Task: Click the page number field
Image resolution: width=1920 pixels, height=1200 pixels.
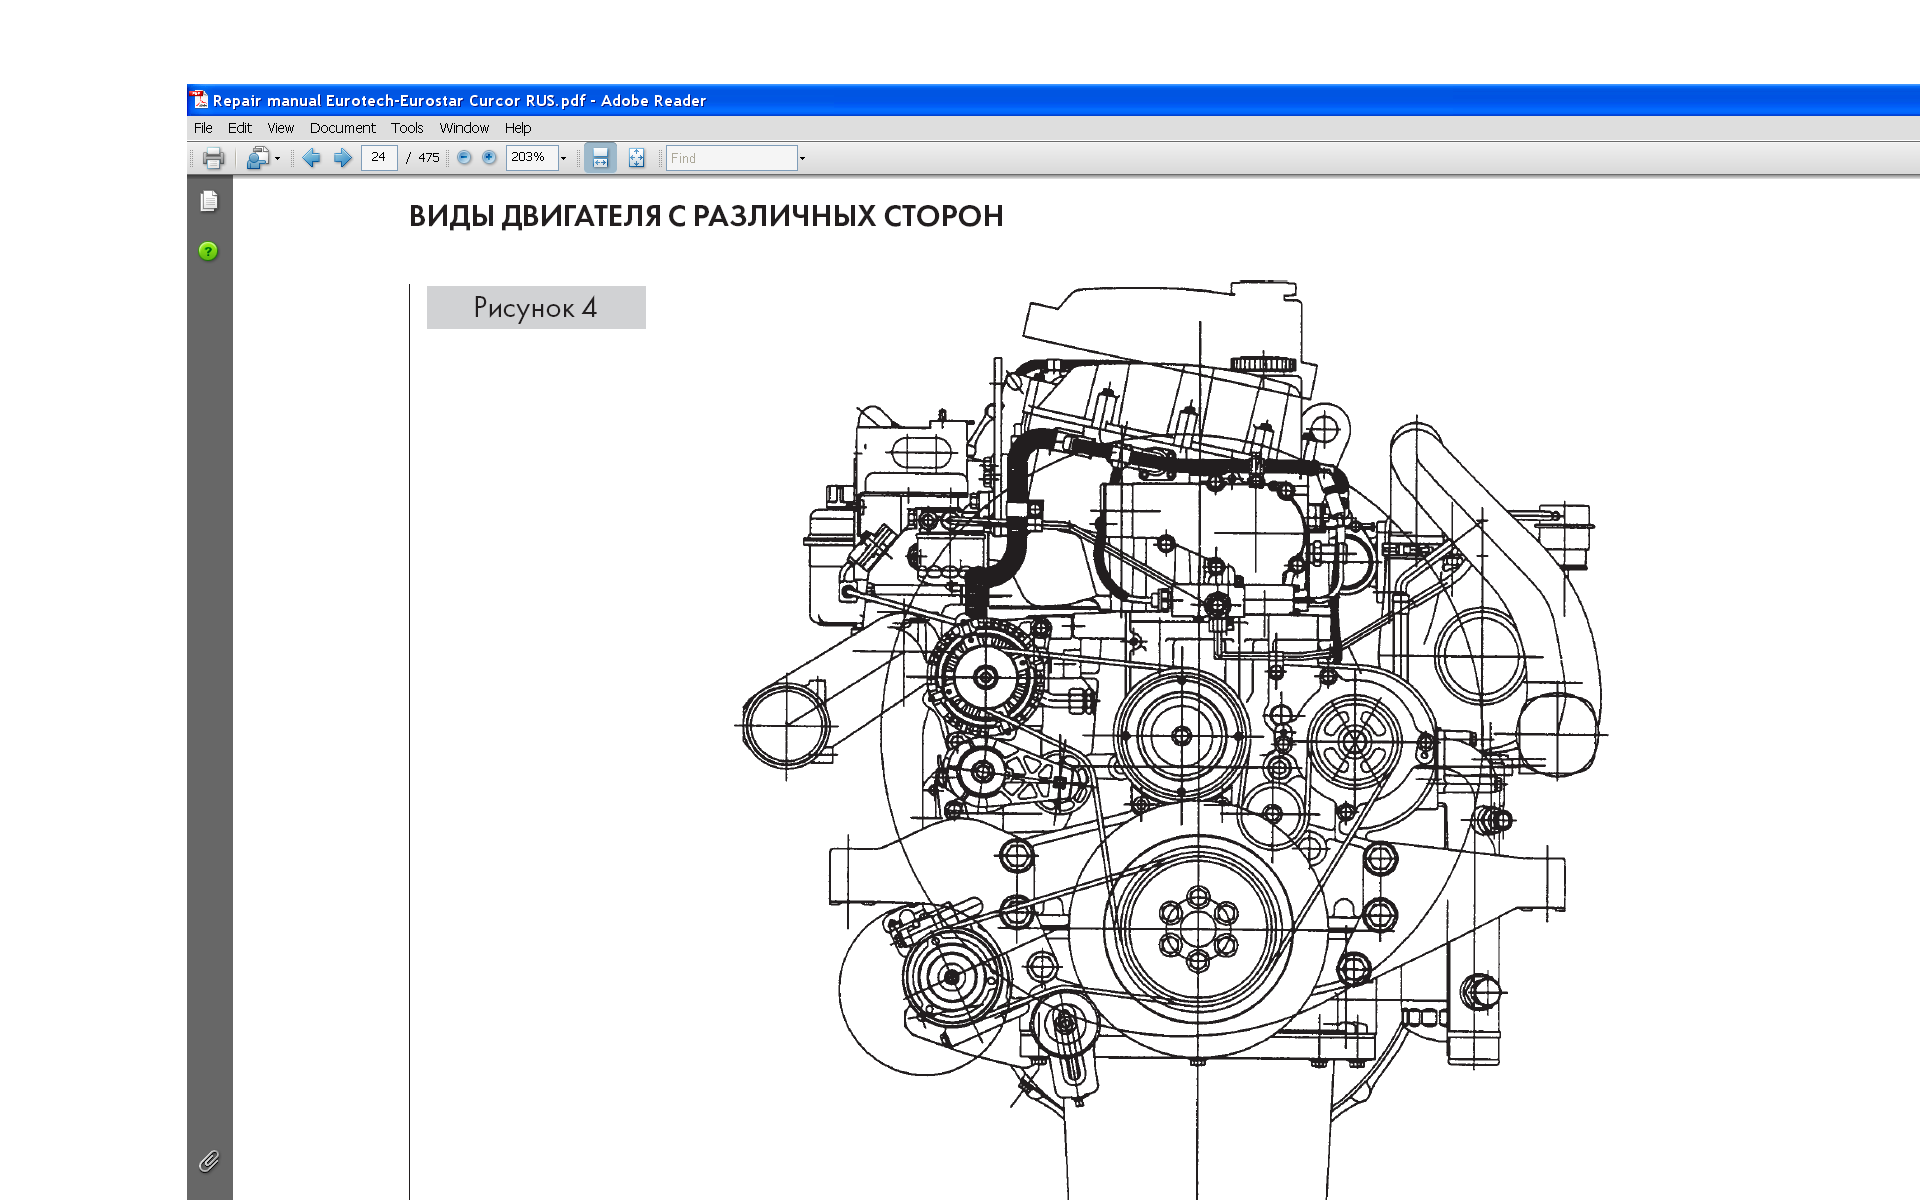Action: [378, 157]
